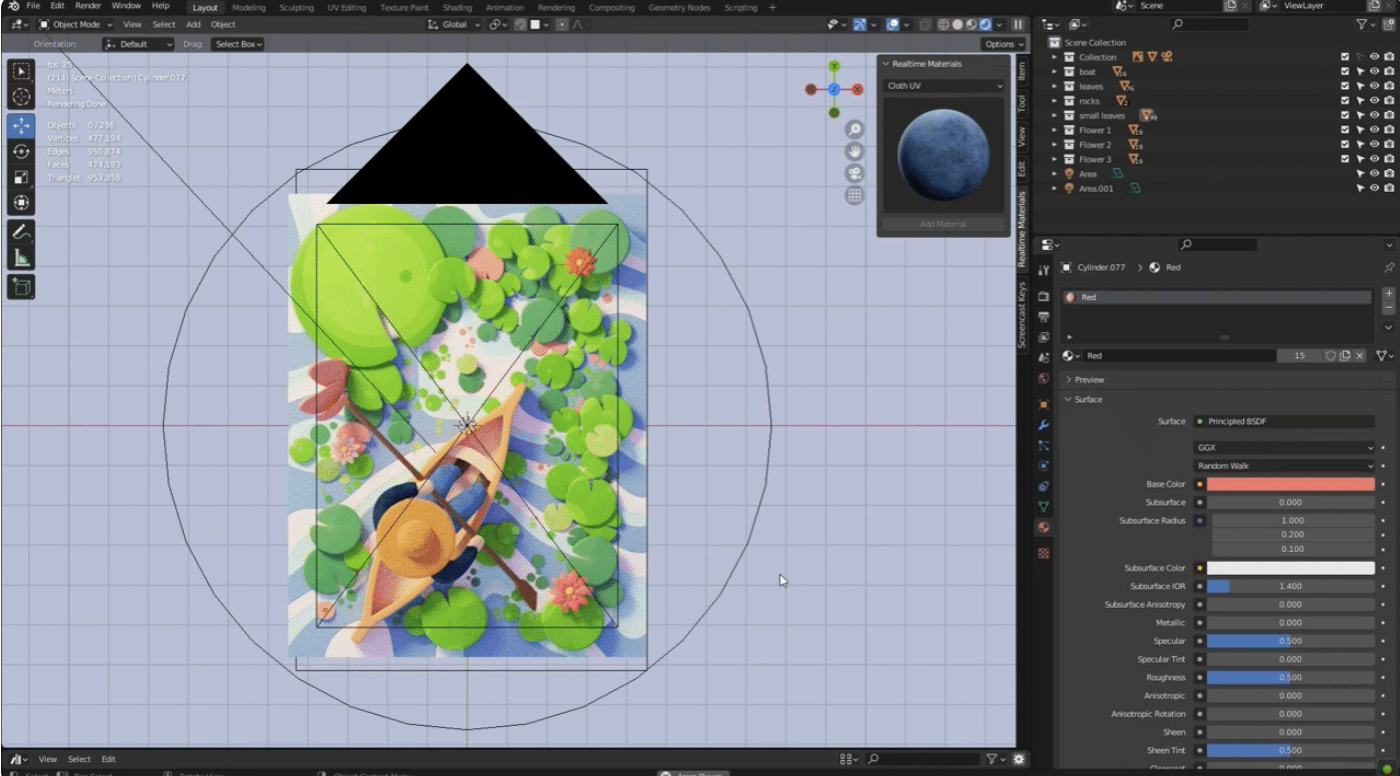Viewport: 1400px width, 776px height.
Task: Choose the Add Cube tool
Action: tap(21, 288)
